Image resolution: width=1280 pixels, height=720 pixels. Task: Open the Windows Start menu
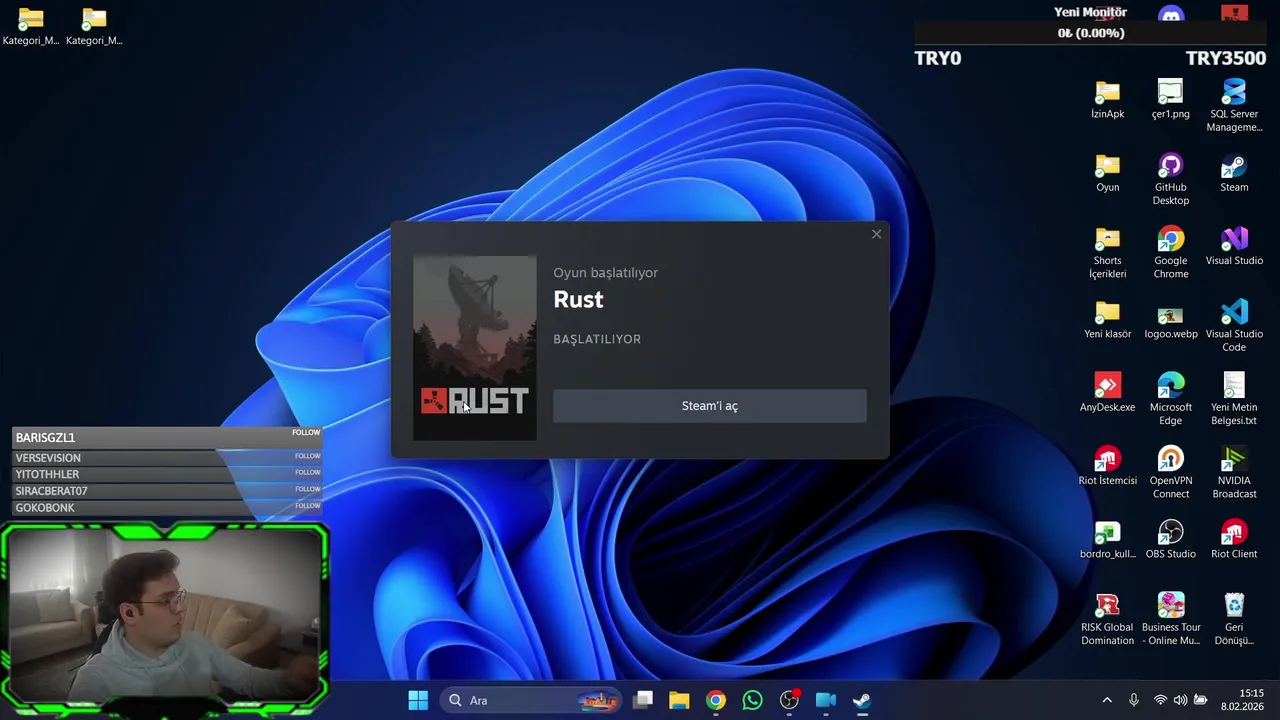tap(418, 700)
